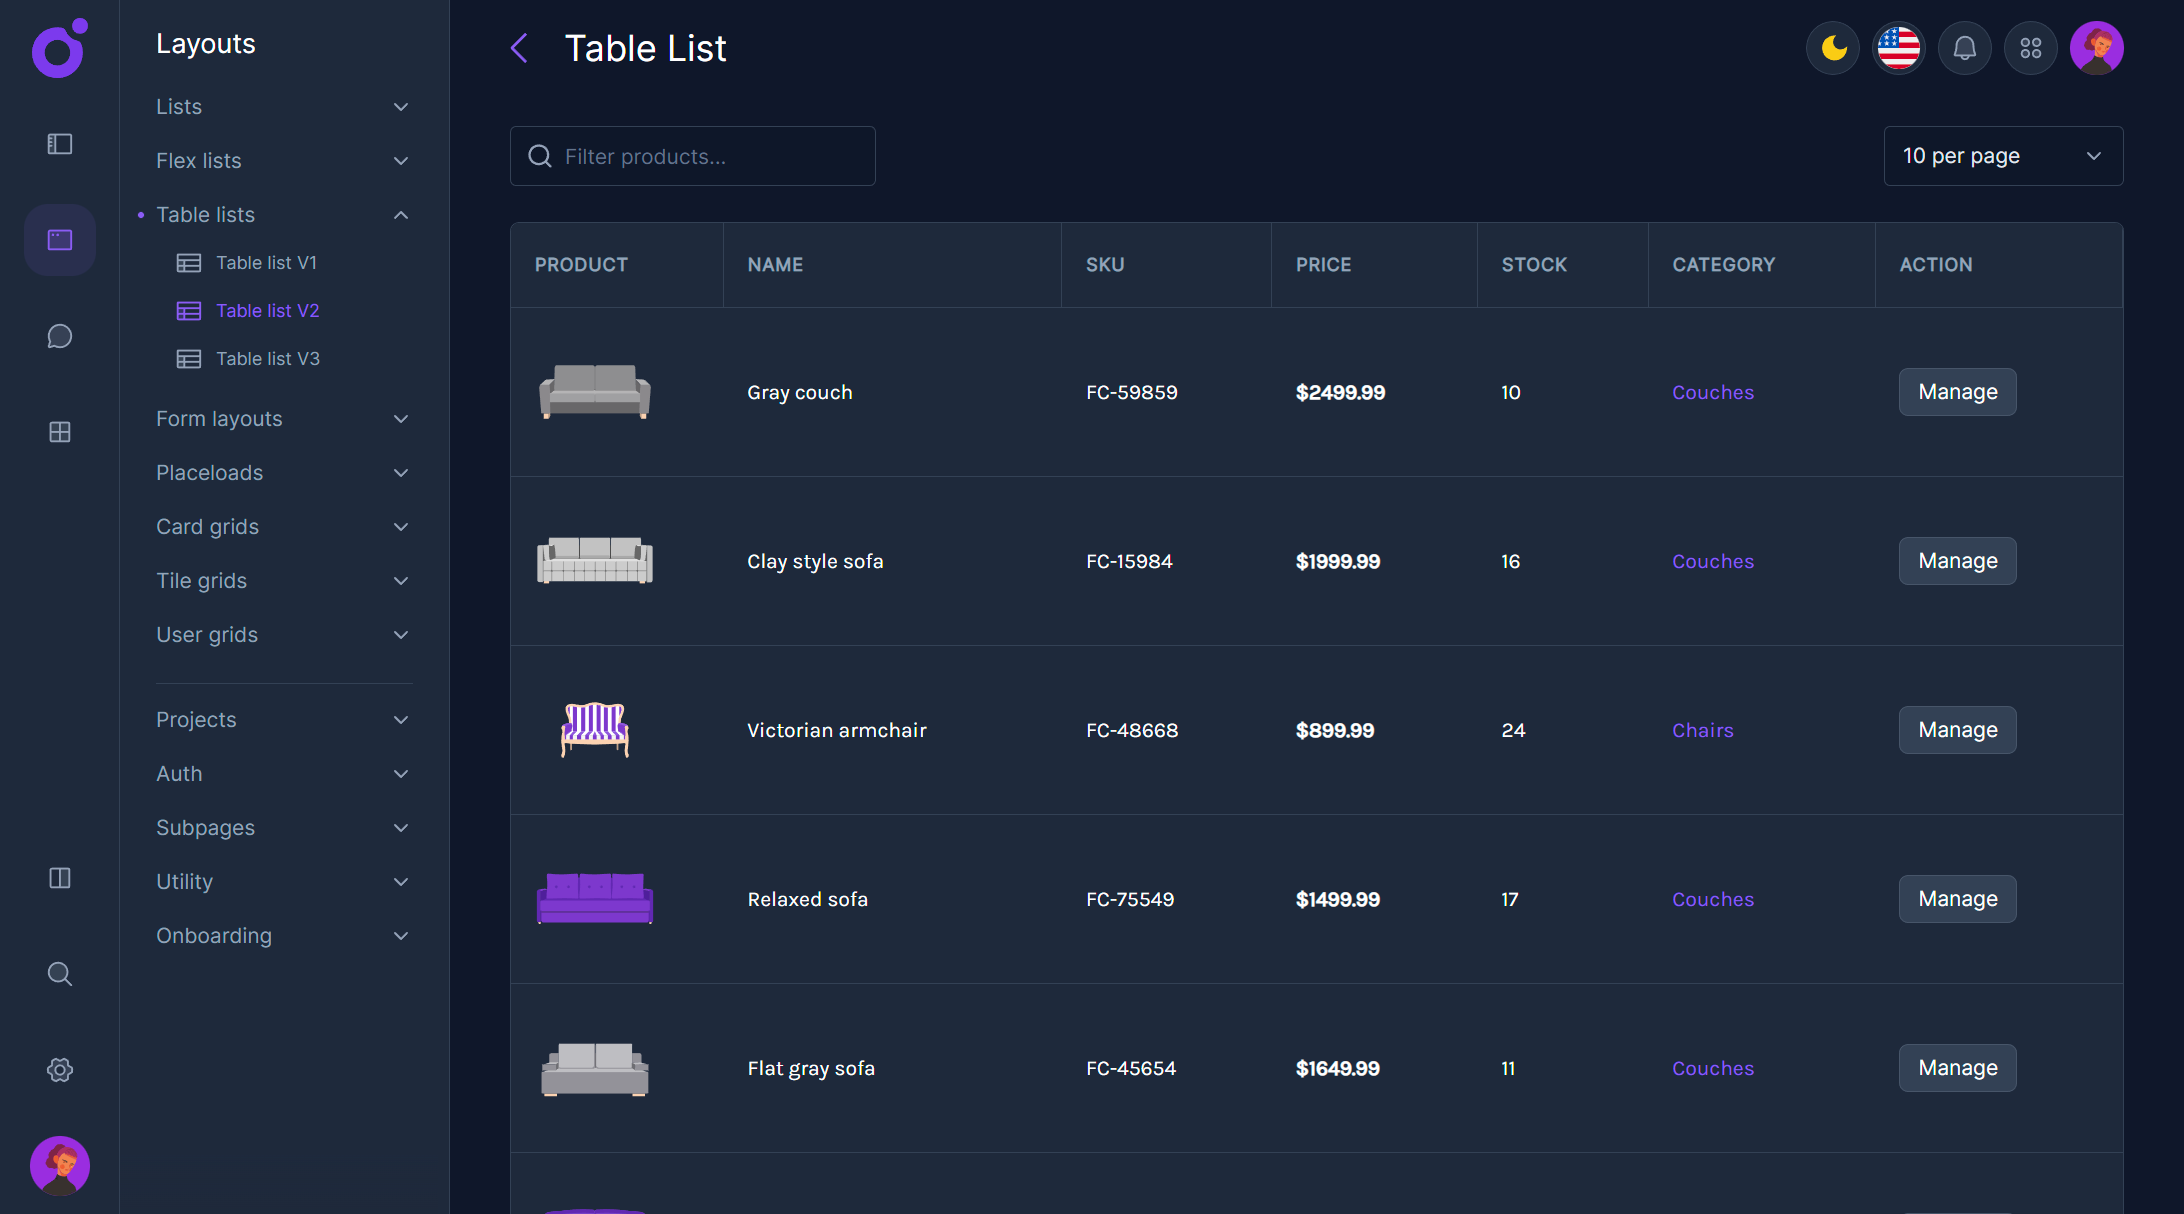2184x1214 pixels.
Task: Open the Couches category link for Gray couch
Action: pos(1712,392)
